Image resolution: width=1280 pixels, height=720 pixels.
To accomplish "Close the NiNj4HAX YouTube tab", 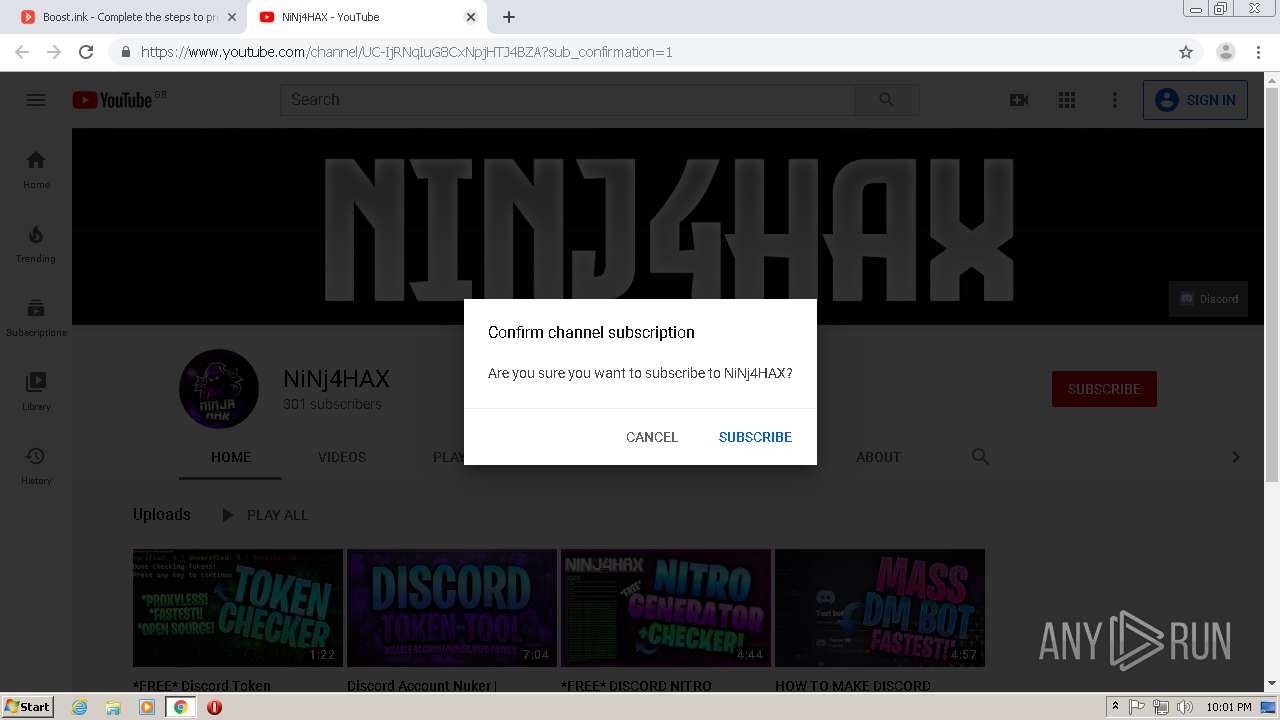I will [x=471, y=17].
